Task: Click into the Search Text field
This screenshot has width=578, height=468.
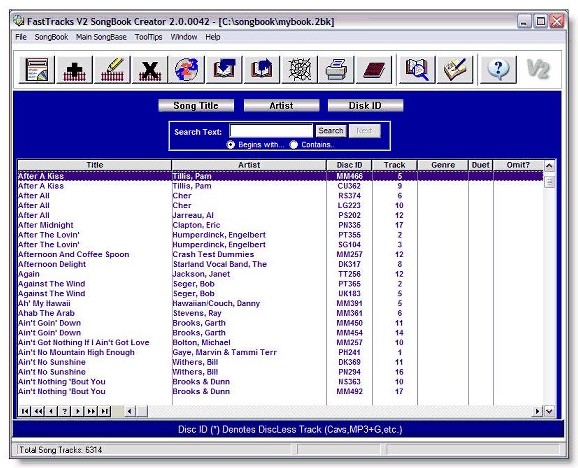Action: coord(271,131)
